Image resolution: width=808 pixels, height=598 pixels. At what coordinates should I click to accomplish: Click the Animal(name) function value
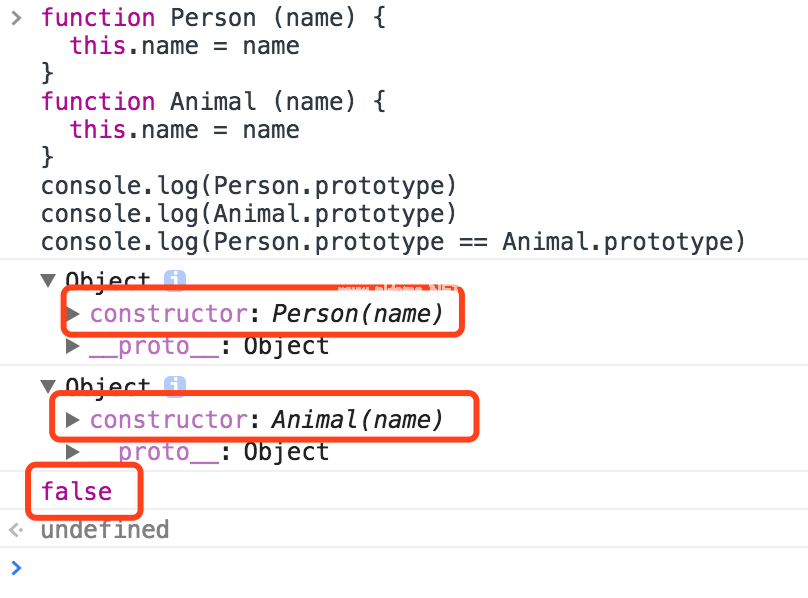click(x=357, y=420)
